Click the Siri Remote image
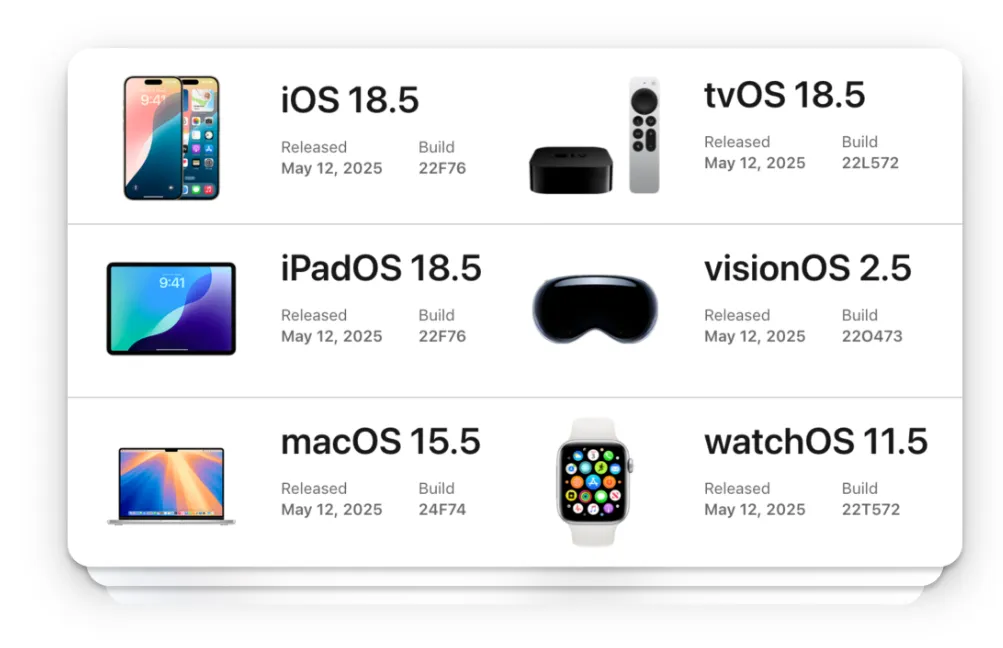This screenshot has height=648, width=1003. (x=644, y=135)
